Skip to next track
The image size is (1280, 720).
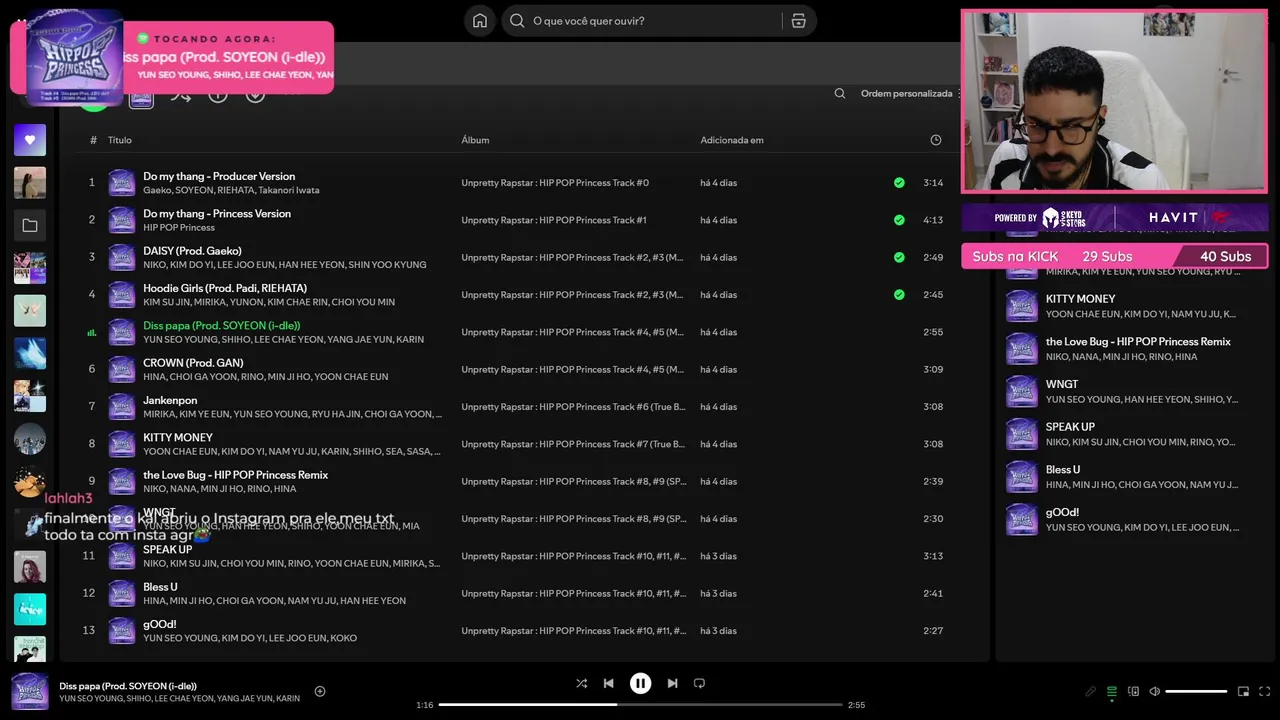(x=672, y=683)
